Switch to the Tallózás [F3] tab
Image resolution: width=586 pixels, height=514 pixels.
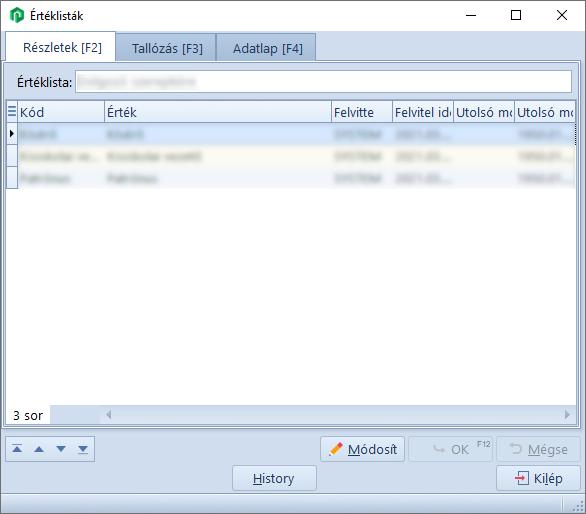pyautogui.click(x=167, y=48)
